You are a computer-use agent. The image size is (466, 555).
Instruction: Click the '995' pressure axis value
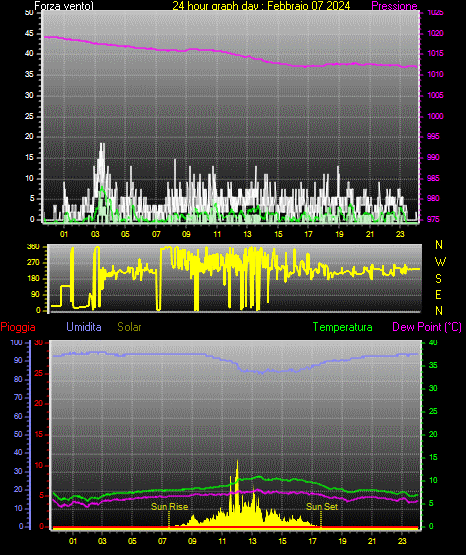(x=433, y=136)
